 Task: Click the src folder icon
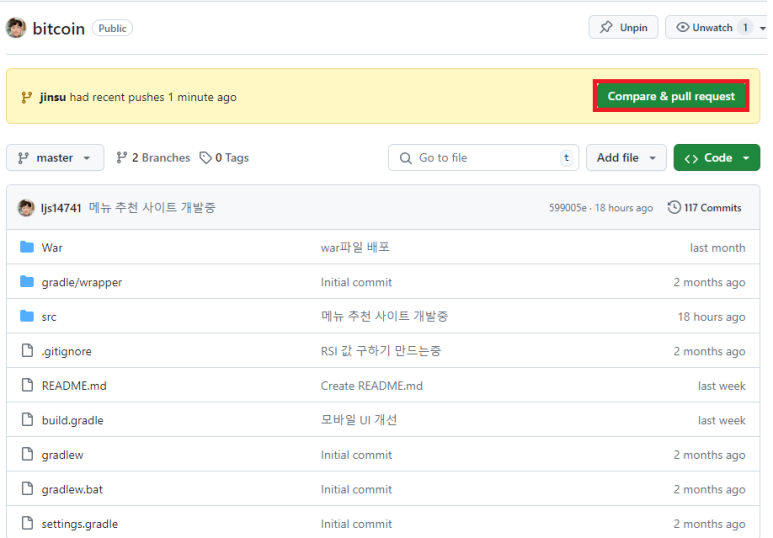(x=27, y=316)
